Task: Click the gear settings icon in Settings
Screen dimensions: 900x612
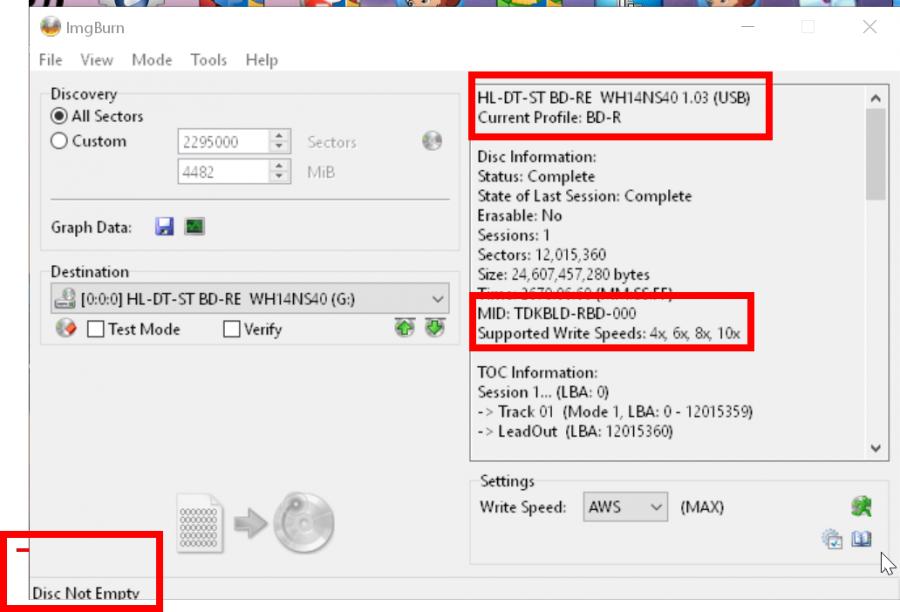Action: (832, 539)
